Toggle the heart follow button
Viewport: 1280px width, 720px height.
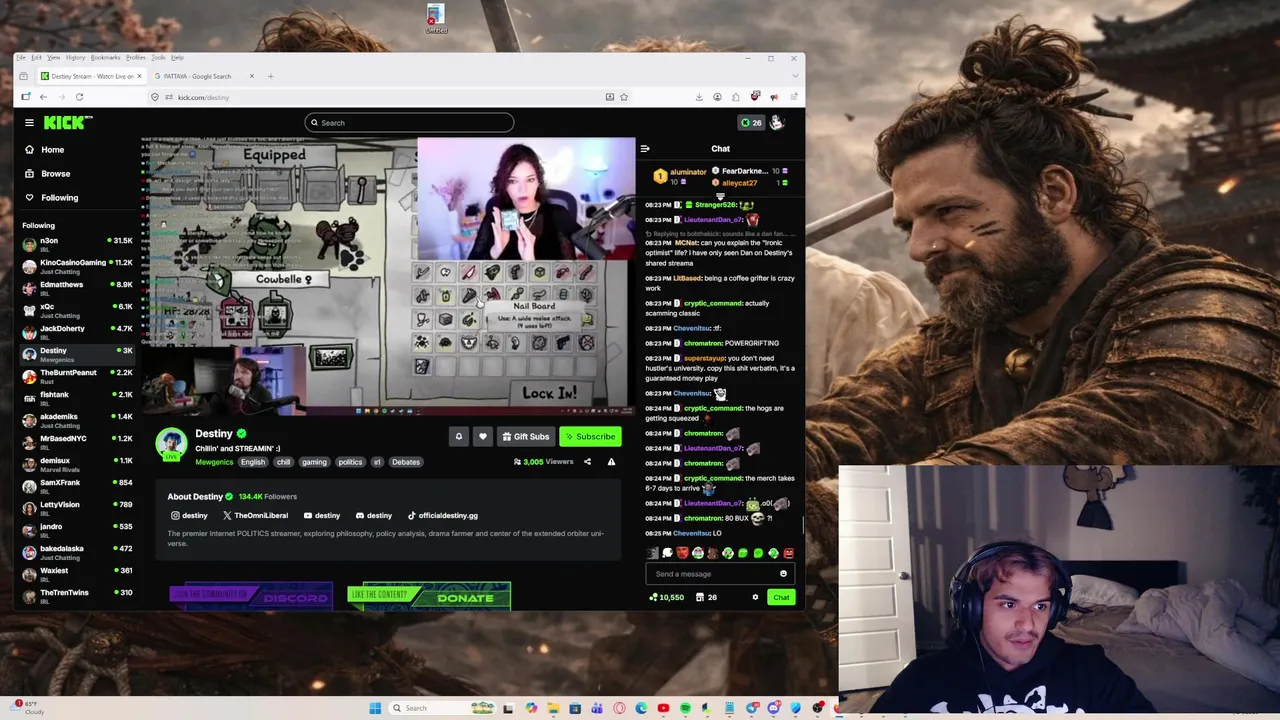pyautogui.click(x=483, y=436)
